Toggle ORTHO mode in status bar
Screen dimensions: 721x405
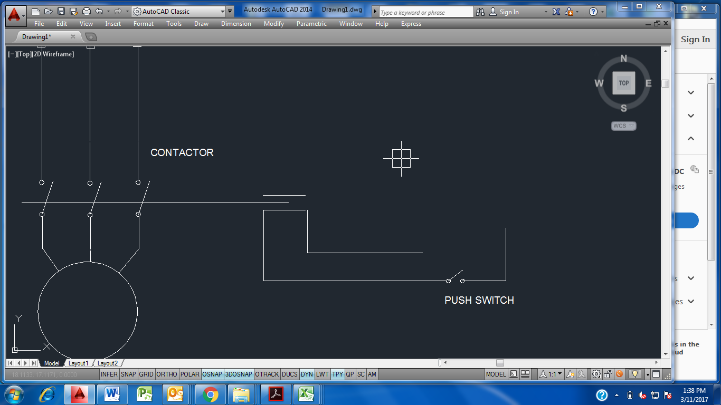(165, 374)
